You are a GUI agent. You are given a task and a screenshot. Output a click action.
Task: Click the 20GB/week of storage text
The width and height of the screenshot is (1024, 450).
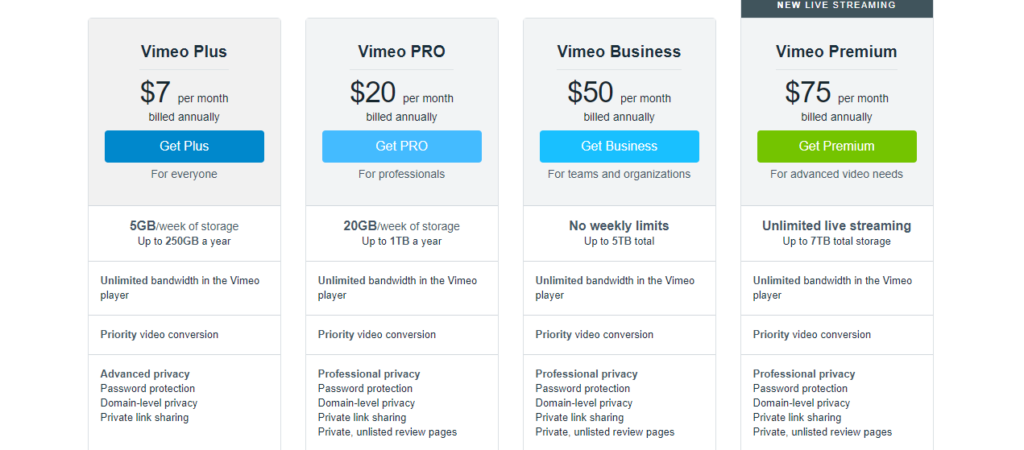(x=402, y=227)
